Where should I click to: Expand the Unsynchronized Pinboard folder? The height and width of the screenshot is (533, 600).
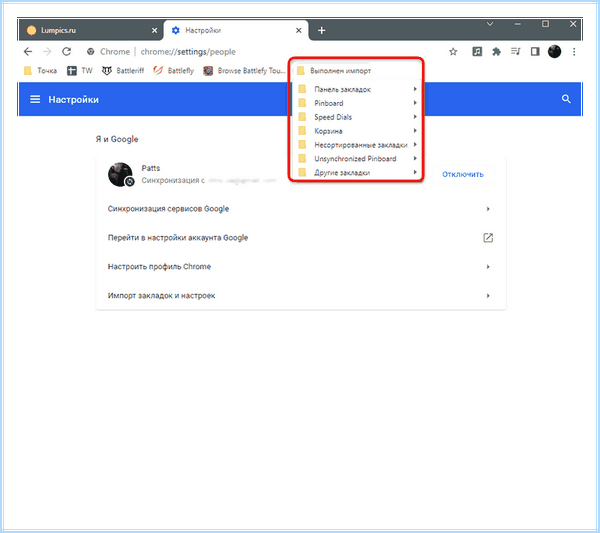click(357, 159)
